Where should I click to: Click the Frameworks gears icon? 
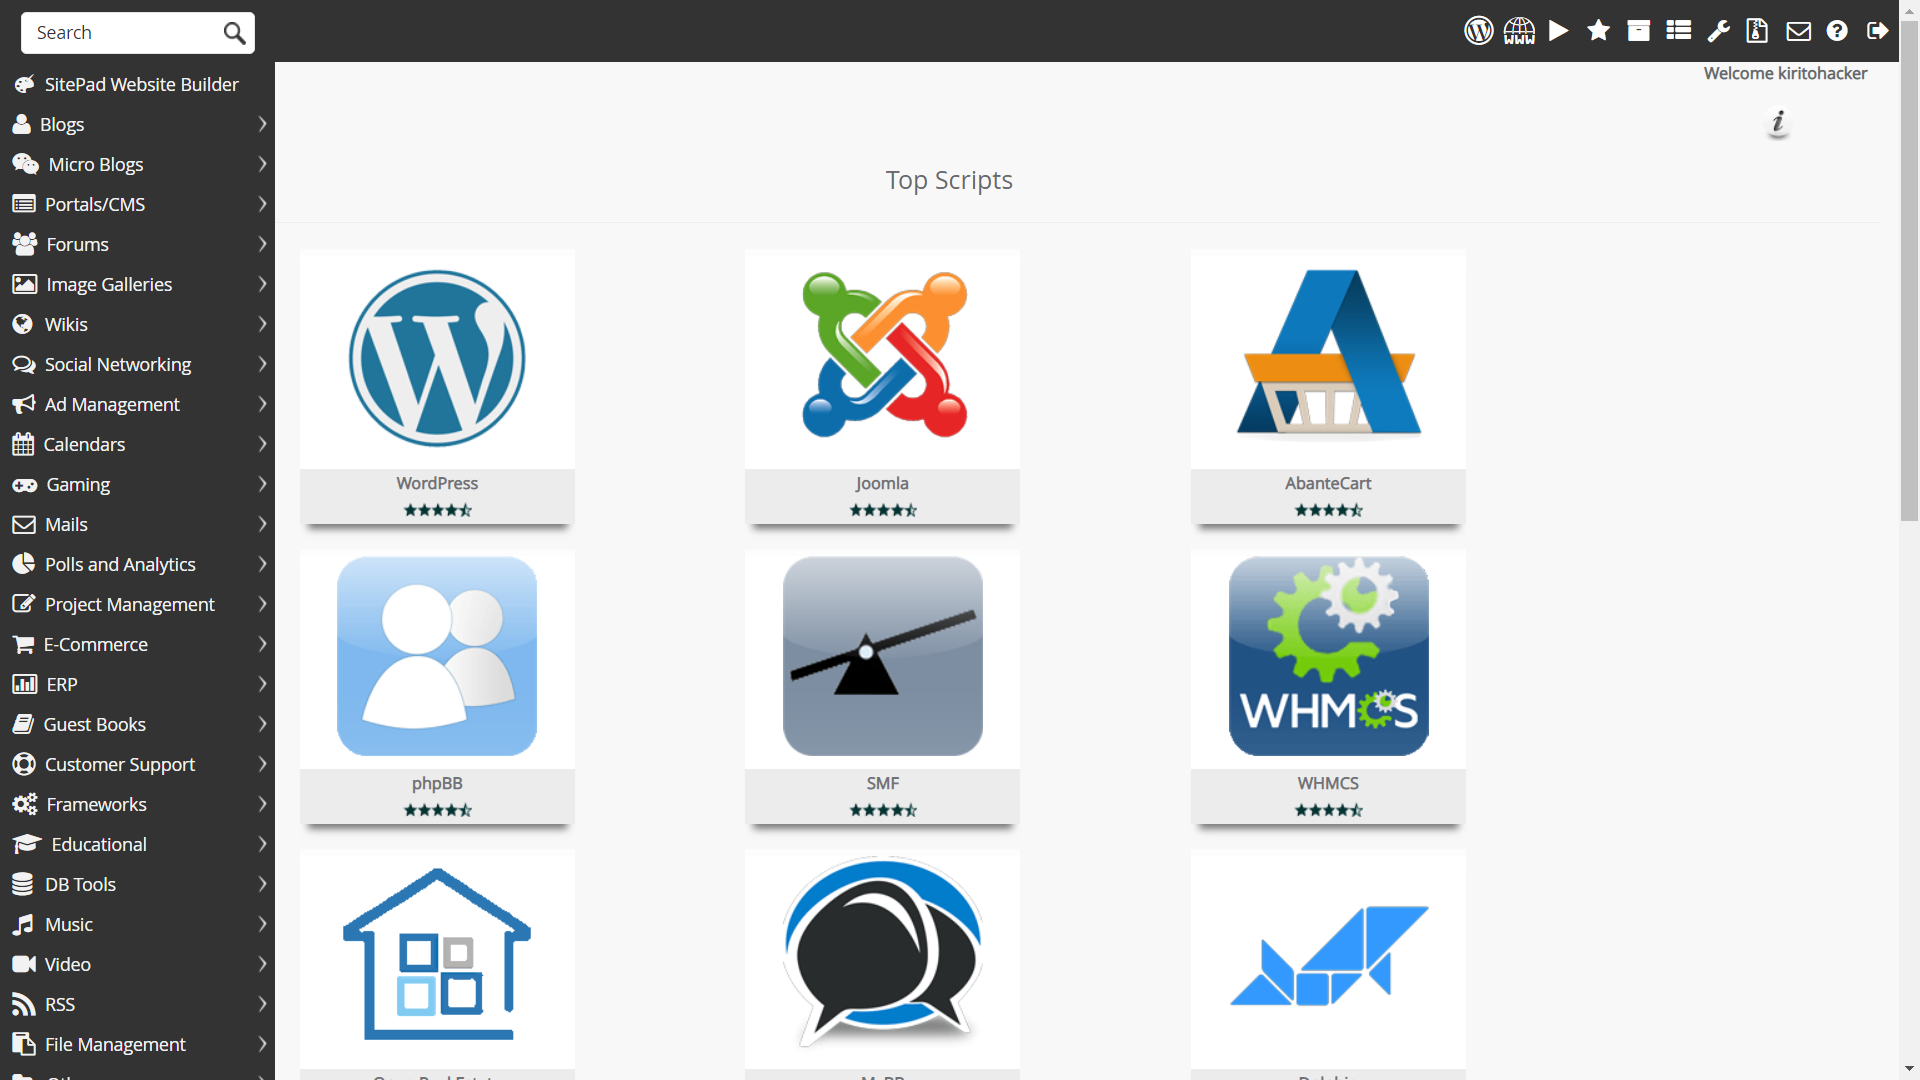point(25,804)
